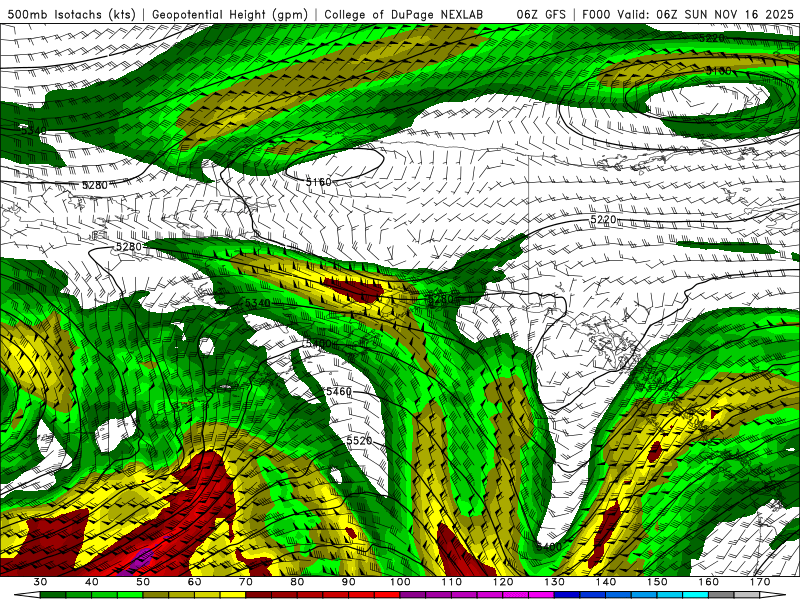Click the 80 value on the color scale
Viewport: 800px width, 600px height.
pyautogui.click(x=297, y=582)
